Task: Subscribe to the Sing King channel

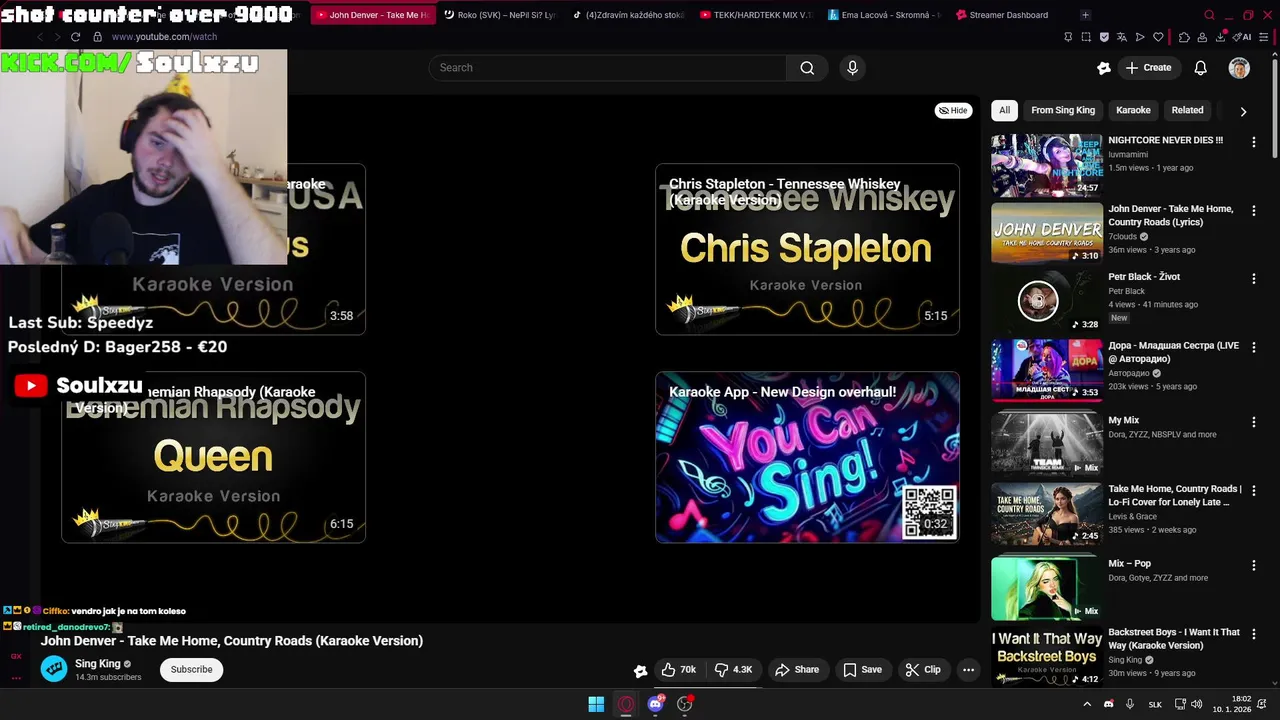Action: tap(191, 670)
